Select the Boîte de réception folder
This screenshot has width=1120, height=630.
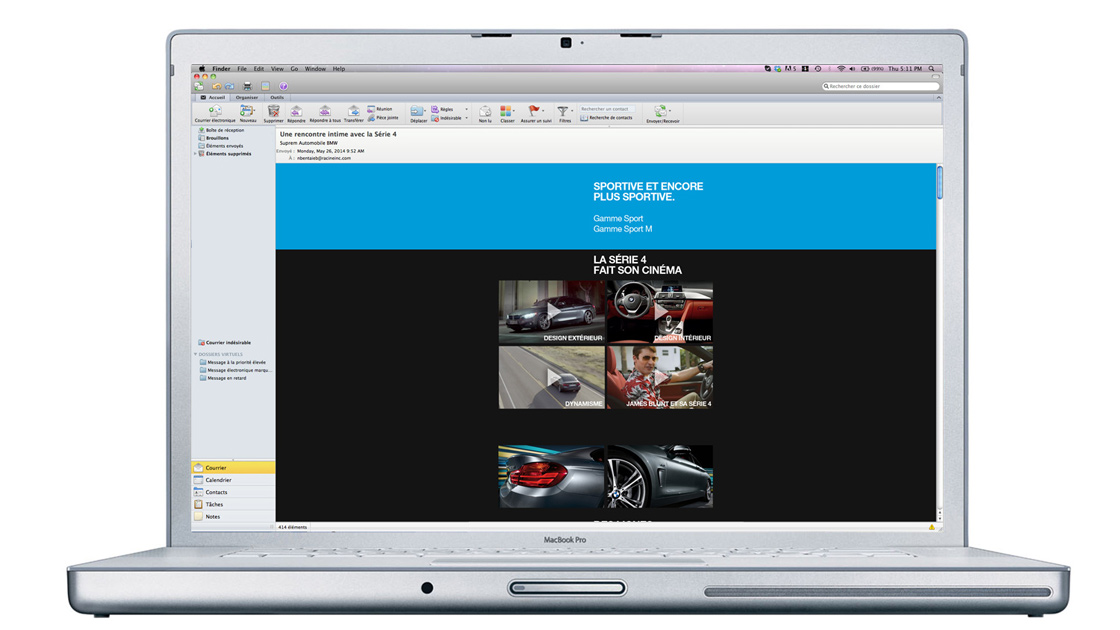pyautogui.click(x=224, y=130)
